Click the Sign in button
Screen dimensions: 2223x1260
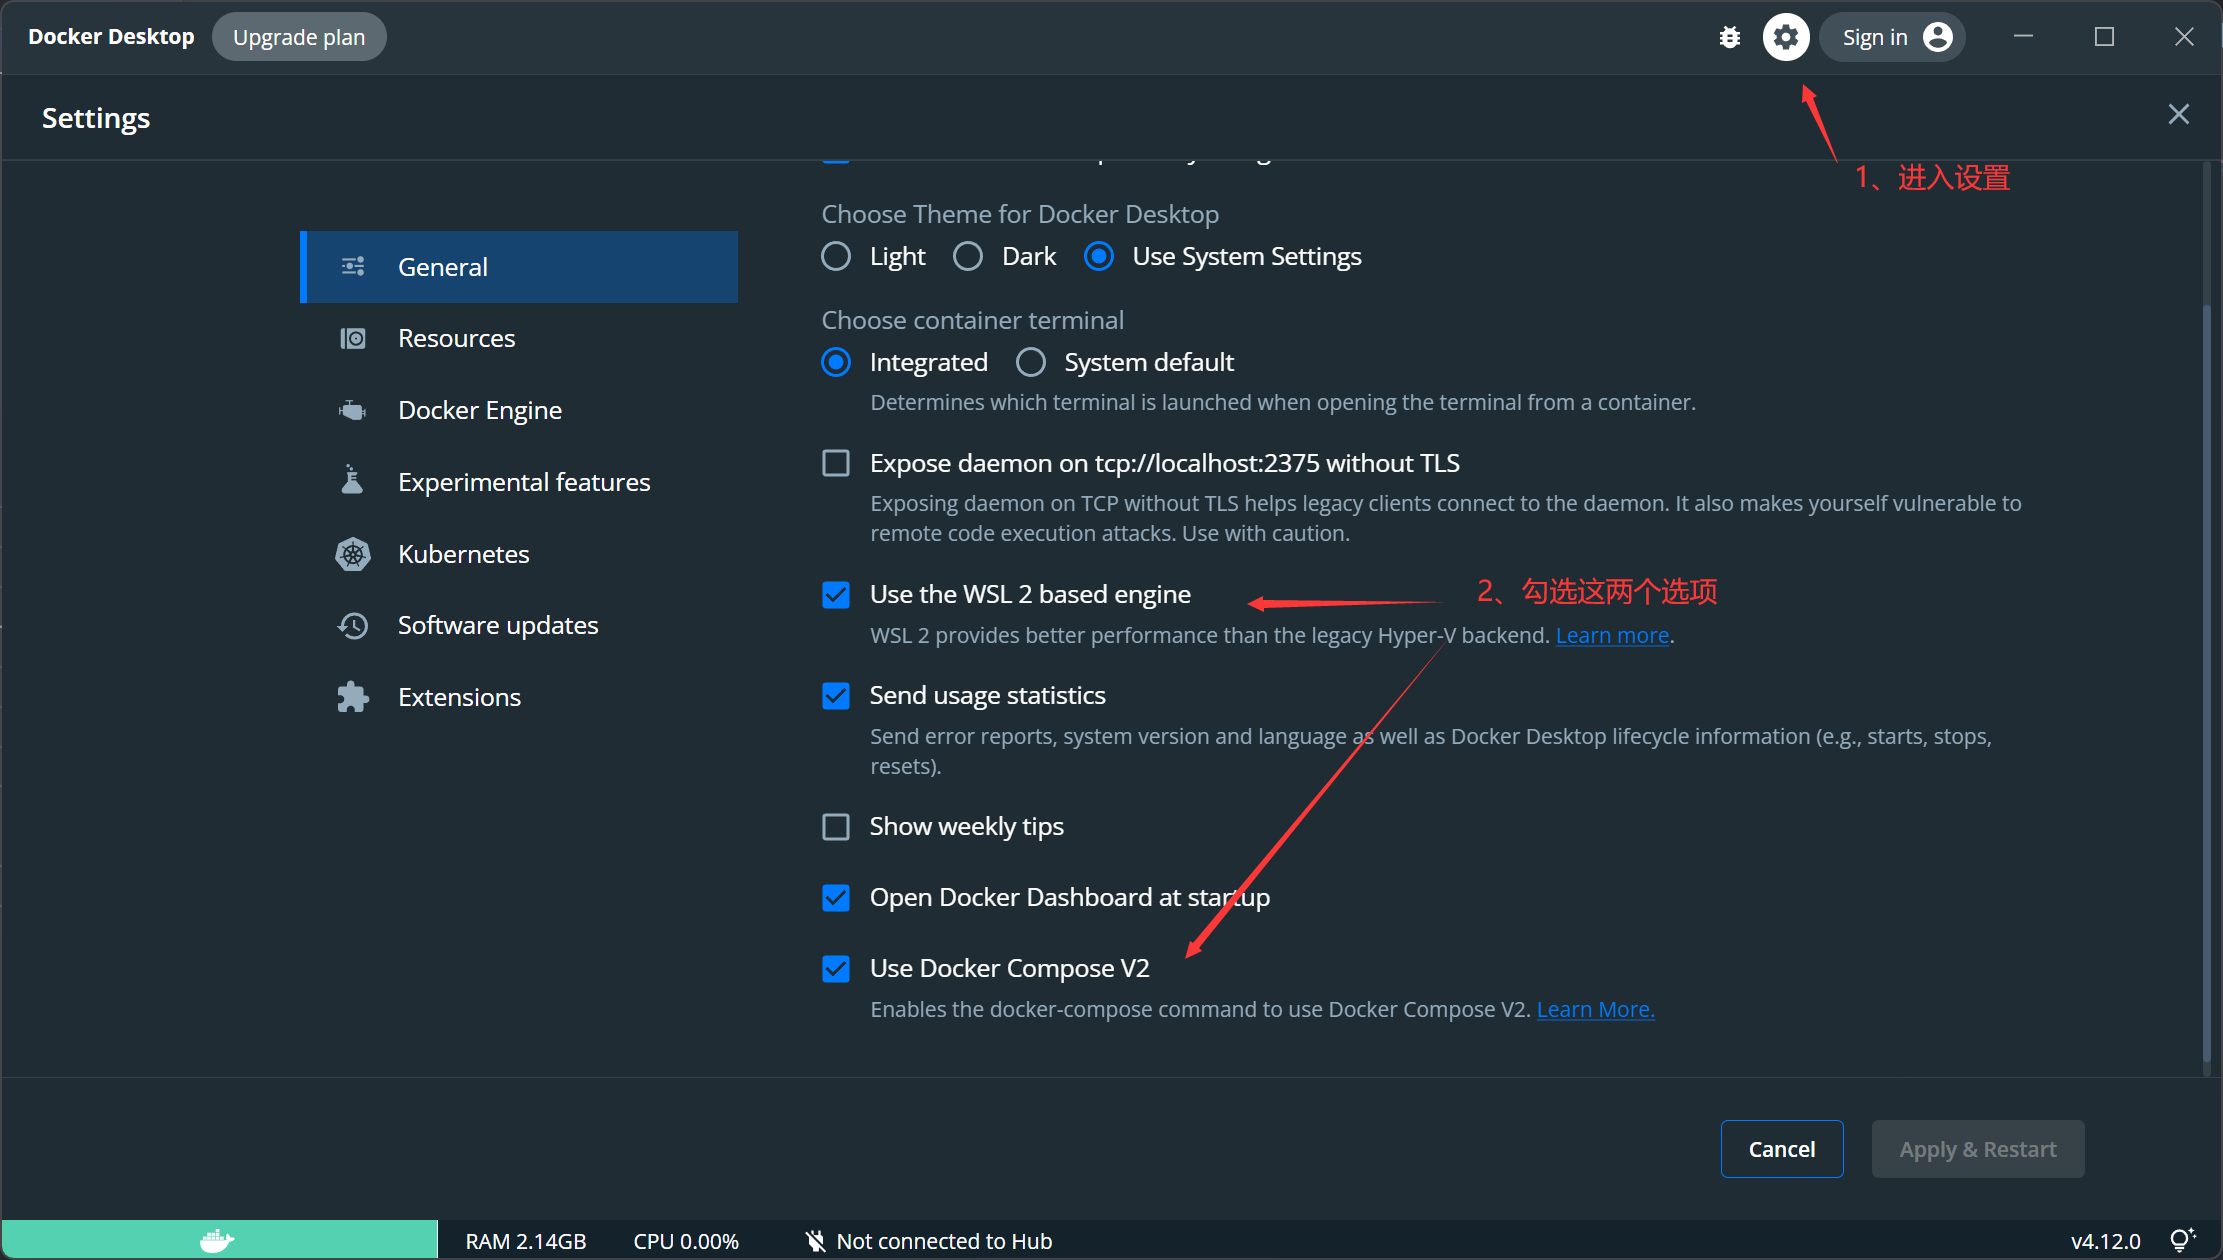[1892, 37]
